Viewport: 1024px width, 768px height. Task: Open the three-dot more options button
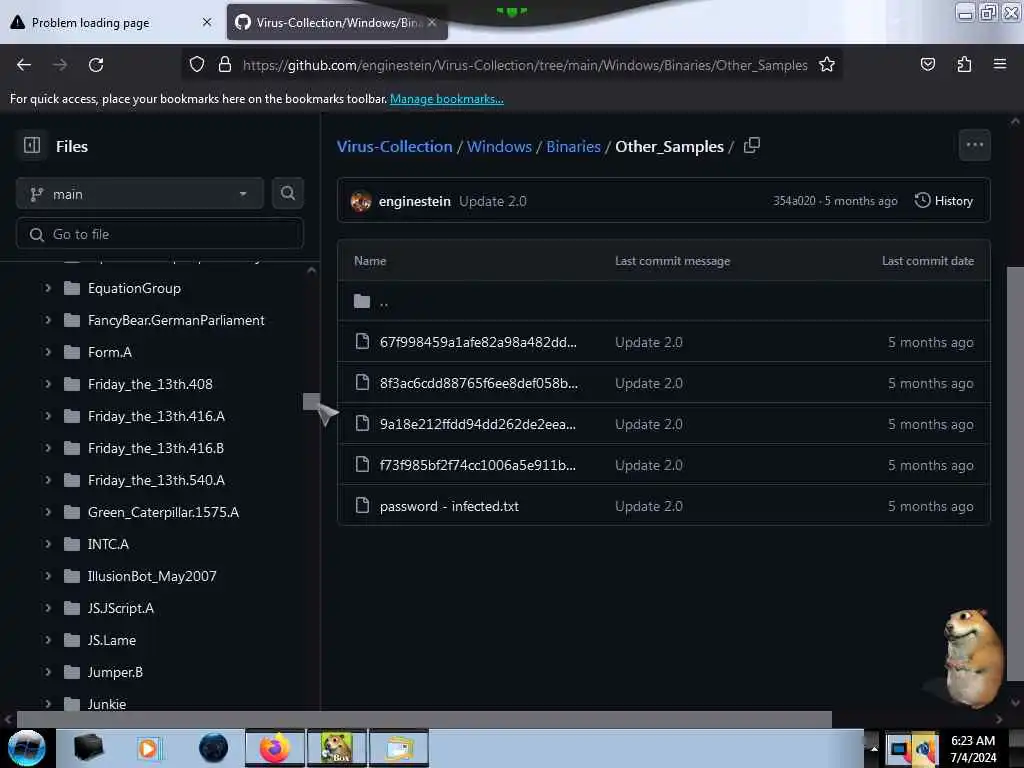coord(974,145)
